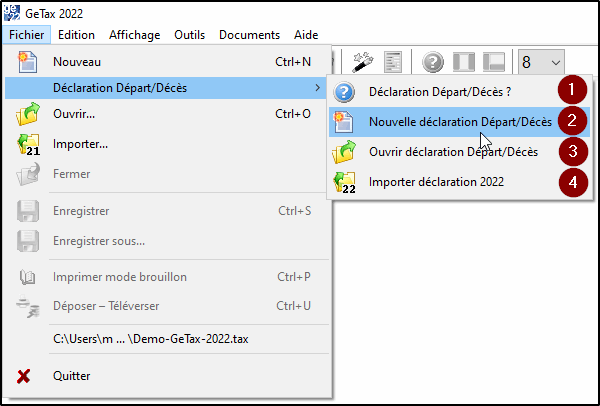Open the Aide menu

coord(306,35)
